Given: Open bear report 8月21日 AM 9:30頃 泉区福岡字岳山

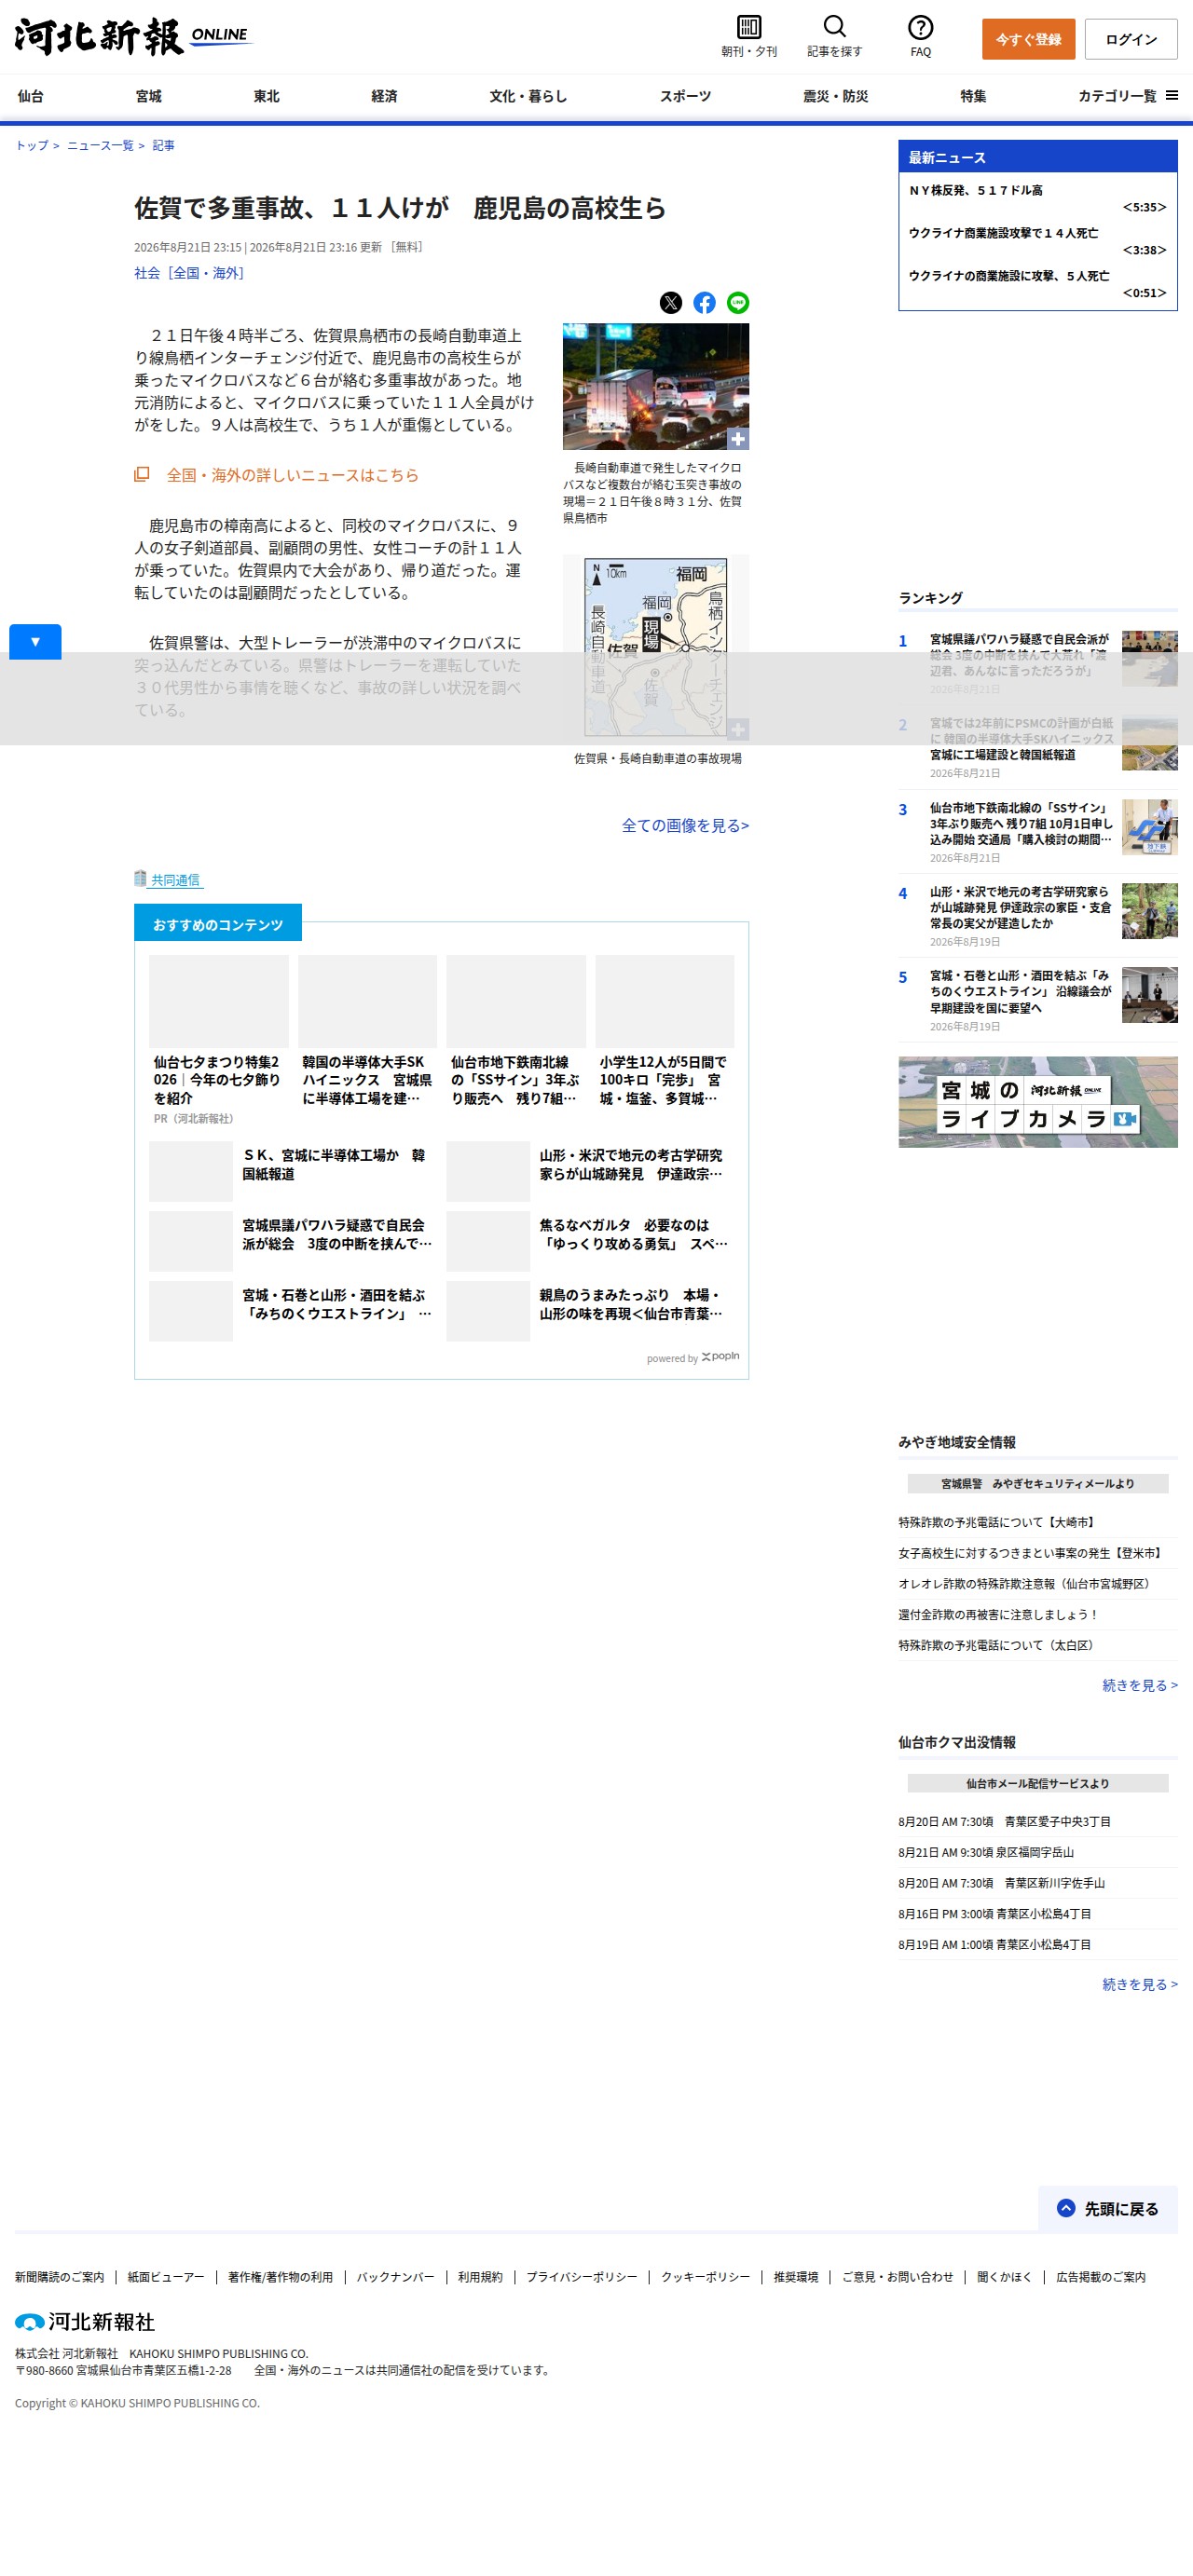Looking at the screenshot, I should point(986,1852).
